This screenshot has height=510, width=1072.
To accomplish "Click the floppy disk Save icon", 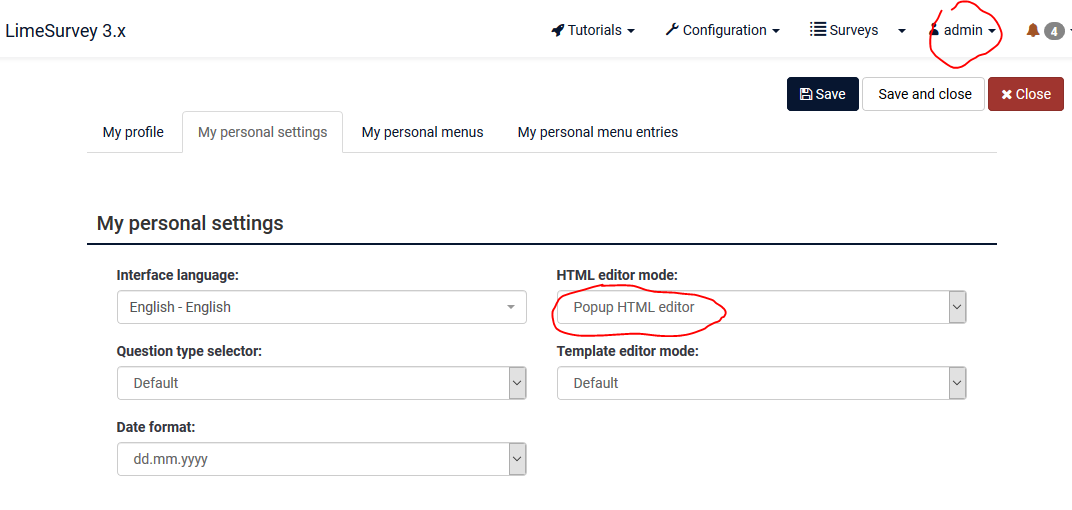I will click(806, 94).
